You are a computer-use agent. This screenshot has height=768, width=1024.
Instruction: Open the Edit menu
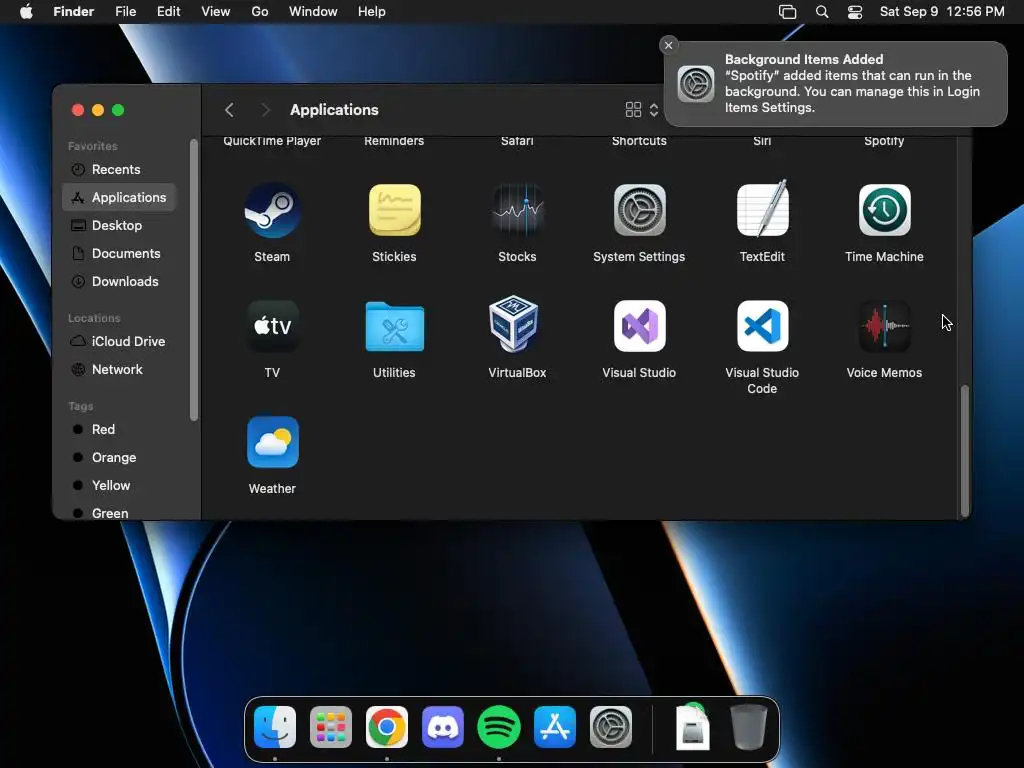point(168,12)
